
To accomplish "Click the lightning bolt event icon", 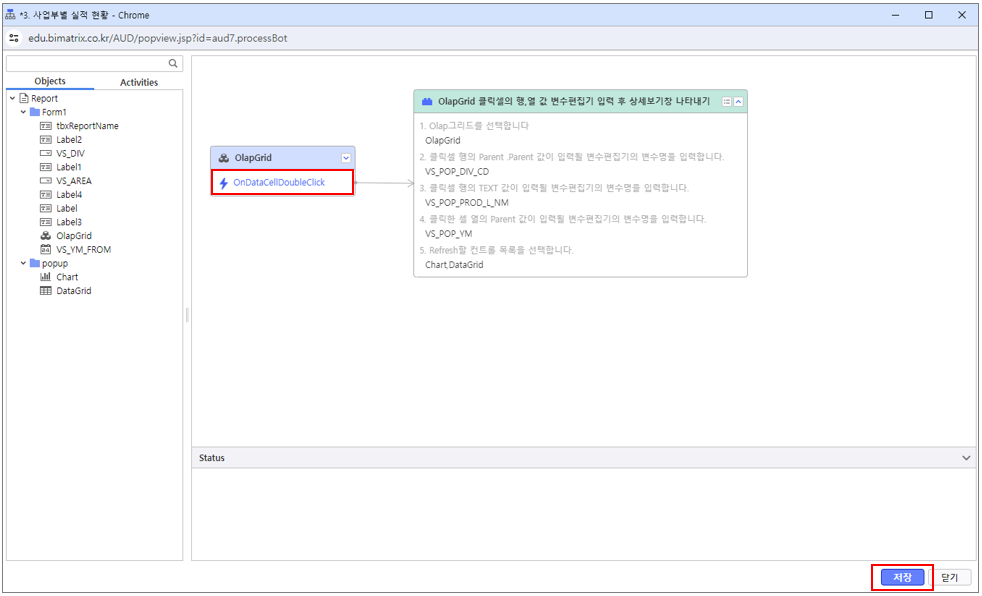I will (x=224, y=183).
